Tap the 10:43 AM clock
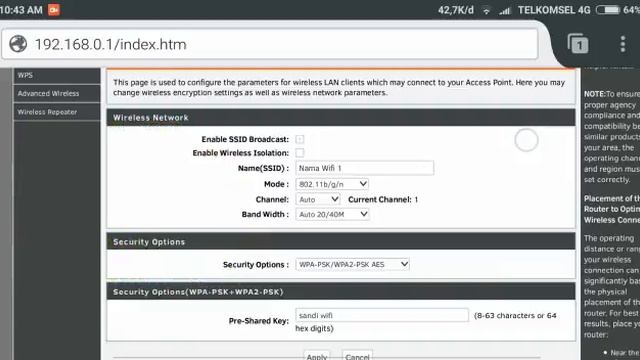Image resolution: width=640 pixels, height=360 pixels. [x=21, y=10]
